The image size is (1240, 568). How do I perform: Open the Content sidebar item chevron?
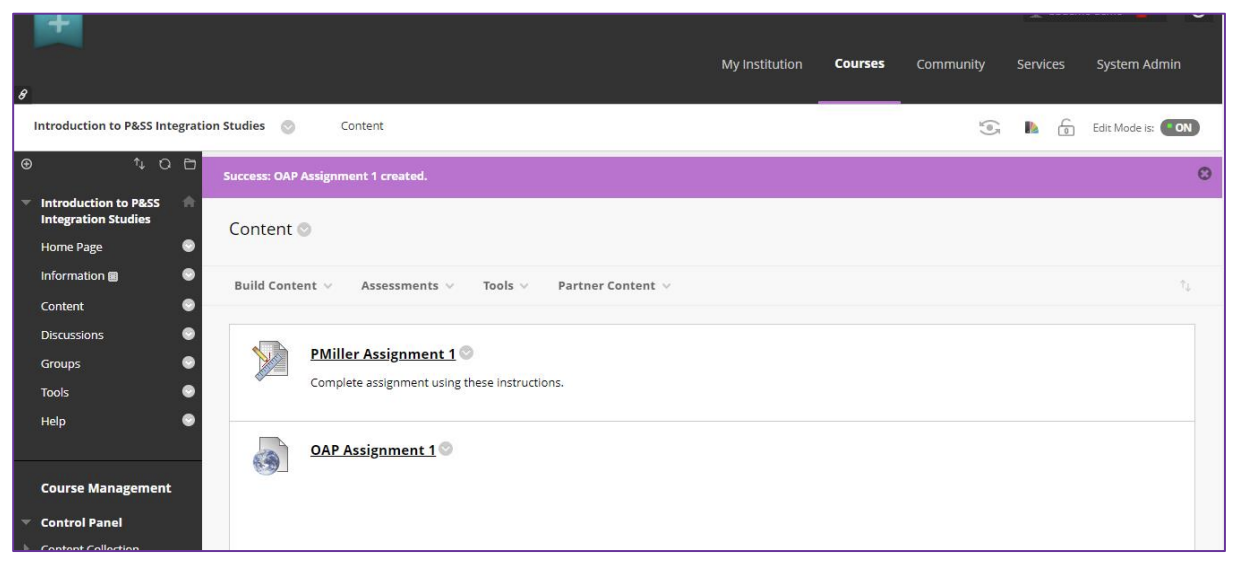click(189, 306)
